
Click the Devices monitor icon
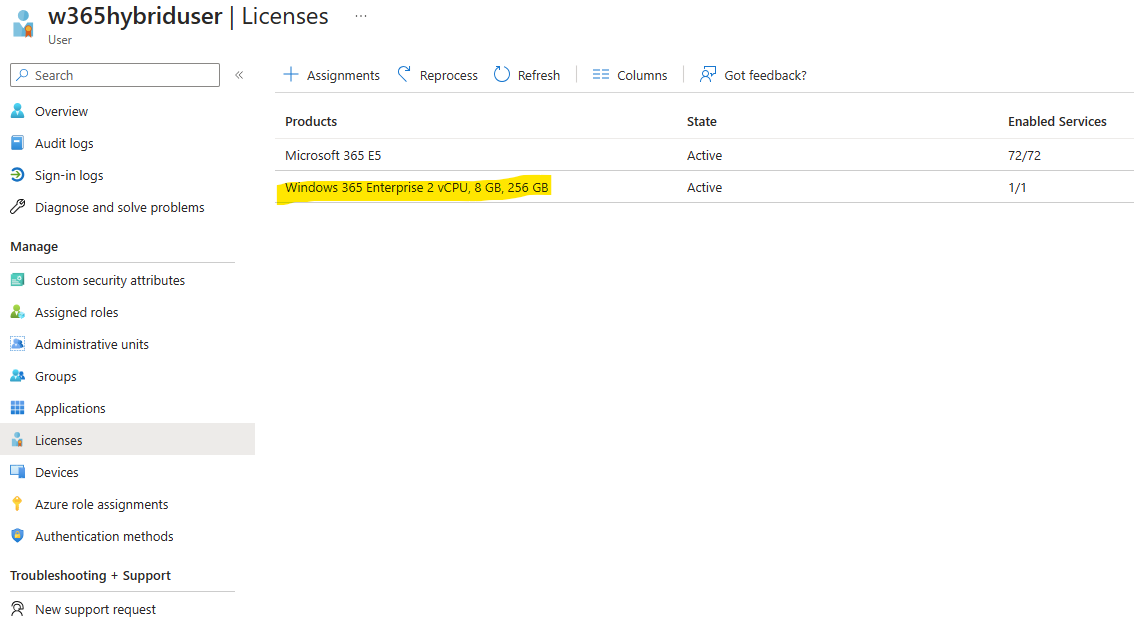(x=17, y=471)
